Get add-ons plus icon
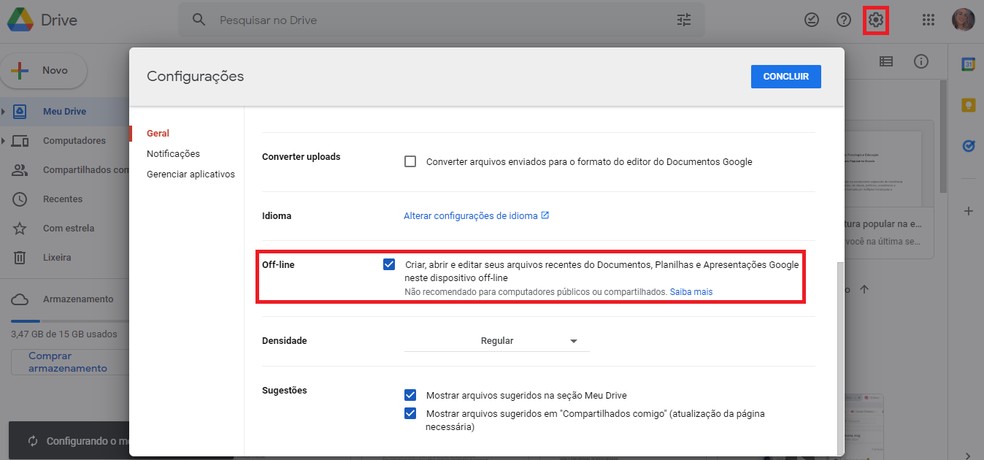Viewport: 984px width, 460px height. [x=968, y=211]
